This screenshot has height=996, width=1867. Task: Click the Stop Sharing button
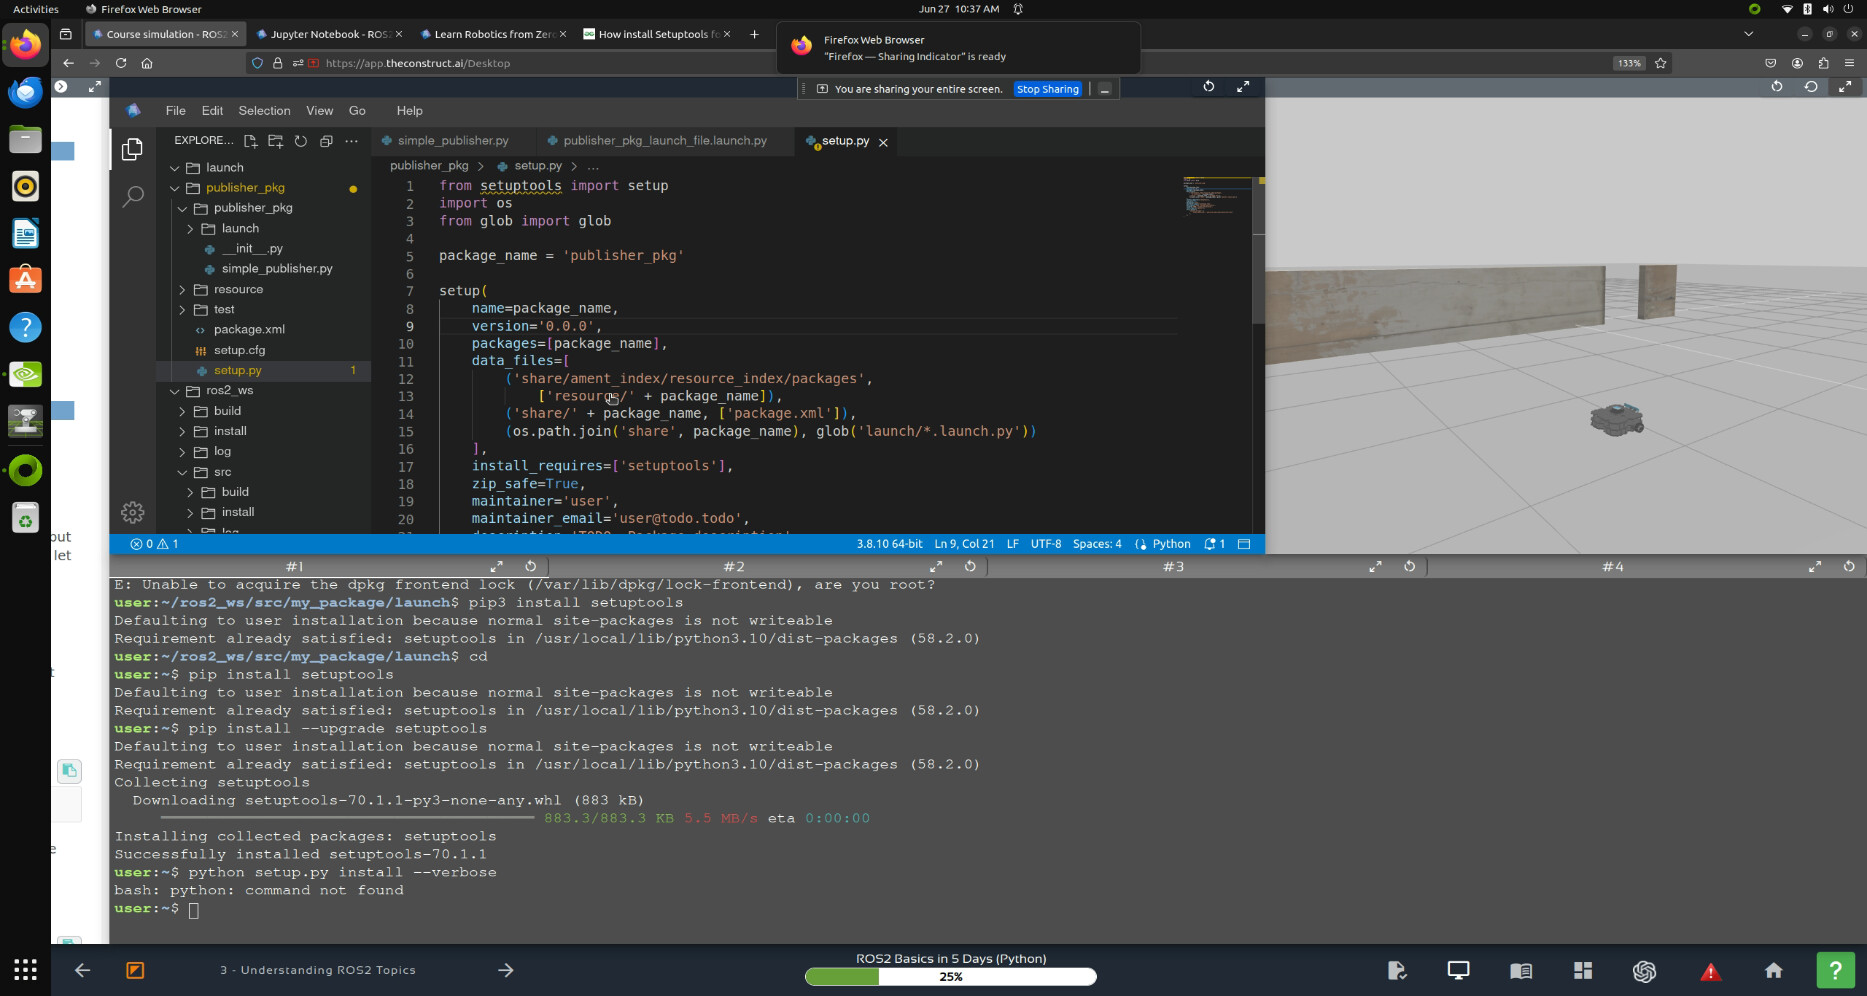pyautogui.click(x=1047, y=89)
